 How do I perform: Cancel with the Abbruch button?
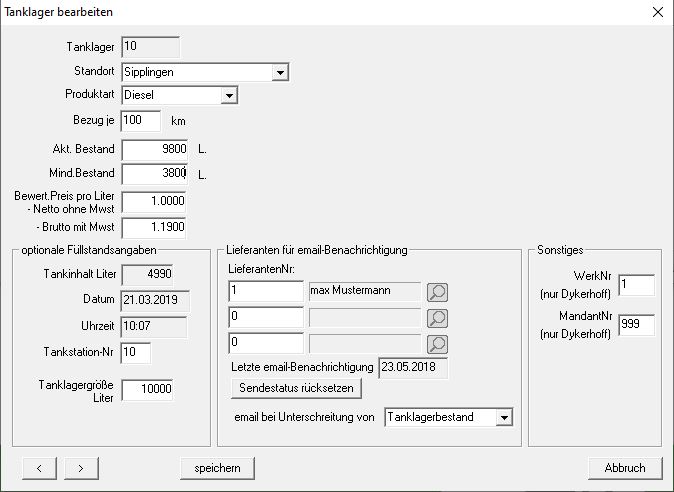[x=625, y=468]
